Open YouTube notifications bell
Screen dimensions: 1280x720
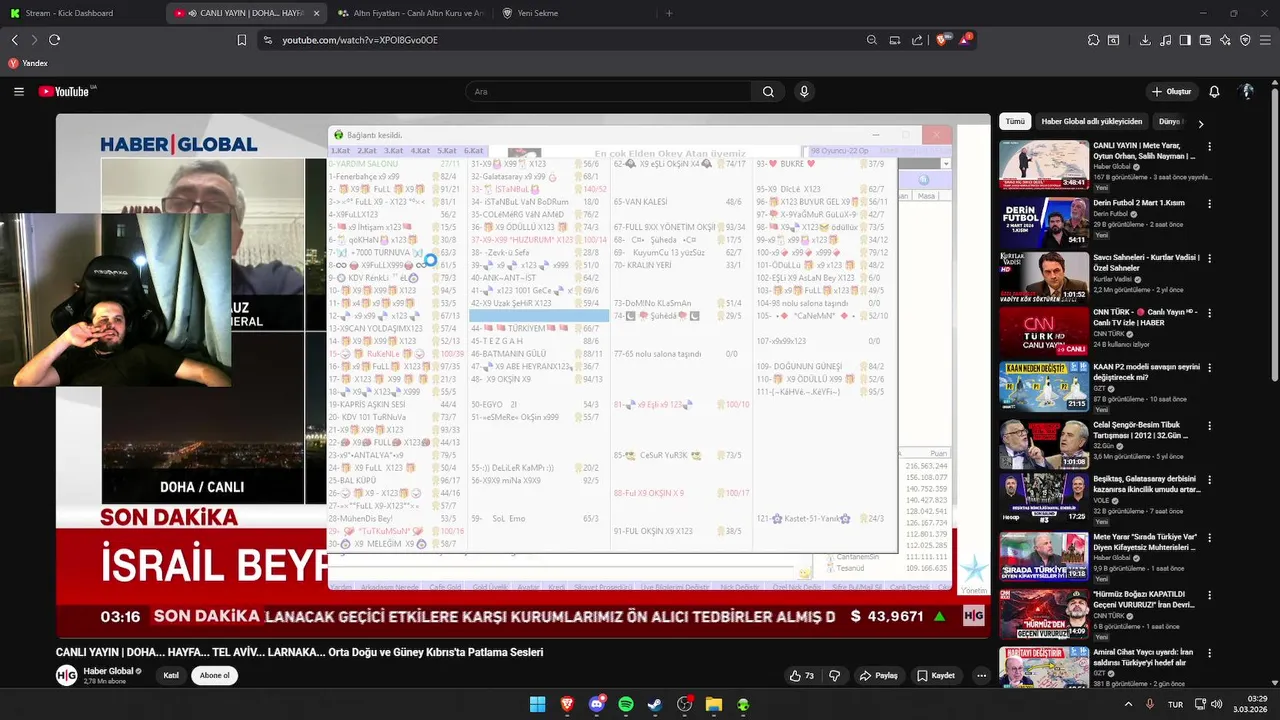click(x=1214, y=91)
